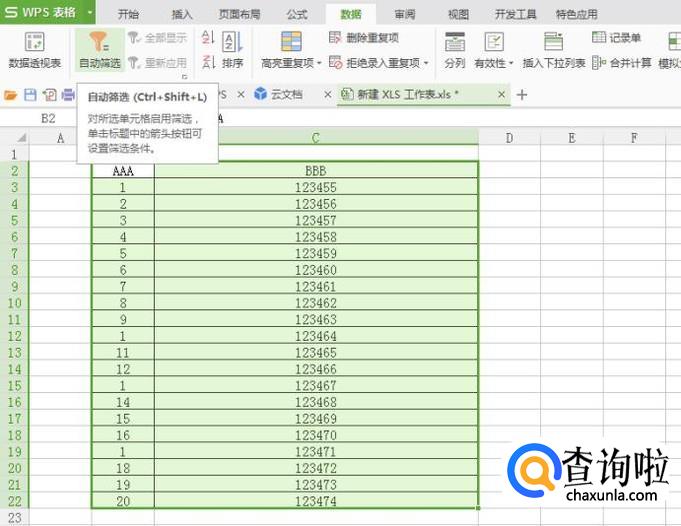Screen dimensions: 681x526
Task: Open the 云文档 document tab
Action: (x=278, y=94)
